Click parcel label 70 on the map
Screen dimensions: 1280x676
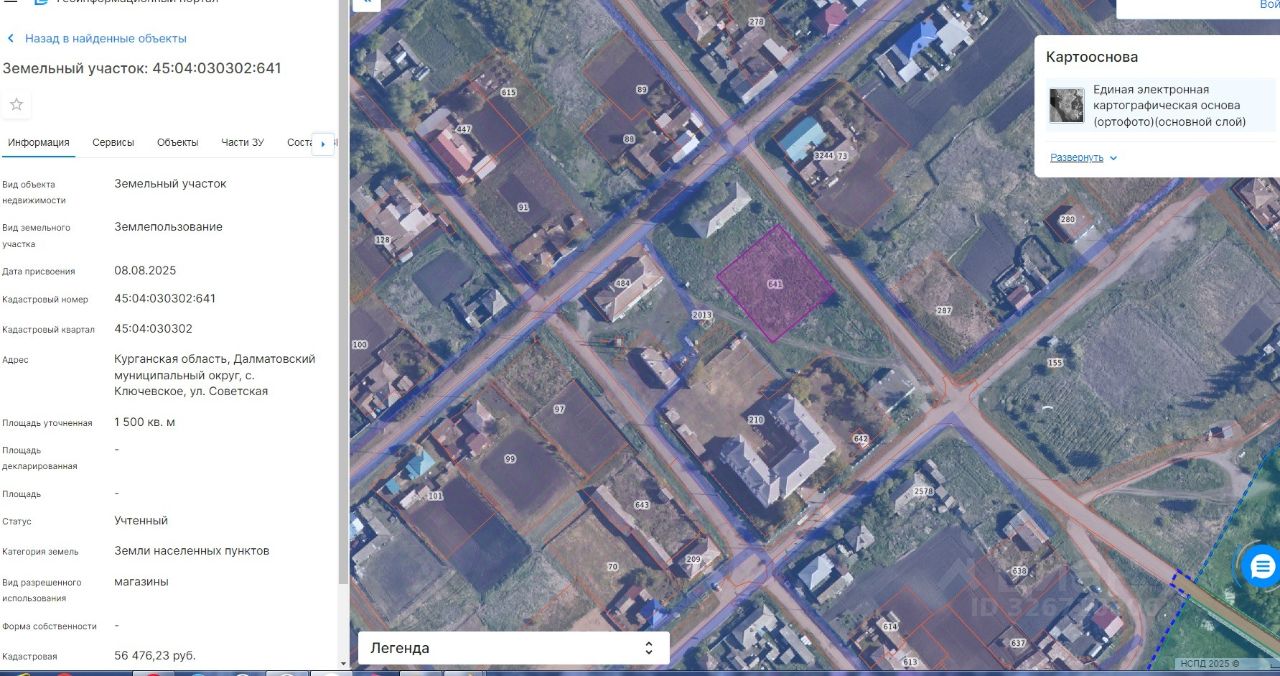pyautogui.click(x=613, y=567)
